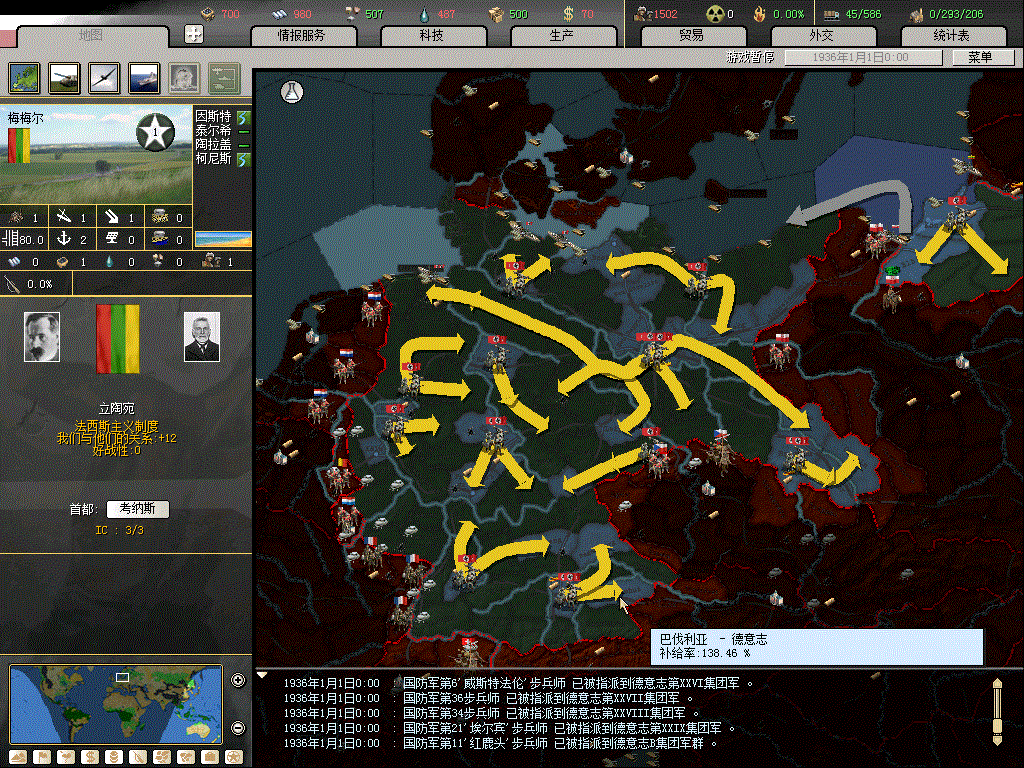Select the air units airplane icon
This screenshot has width=1024, height=768.
[x=104, y=78]
